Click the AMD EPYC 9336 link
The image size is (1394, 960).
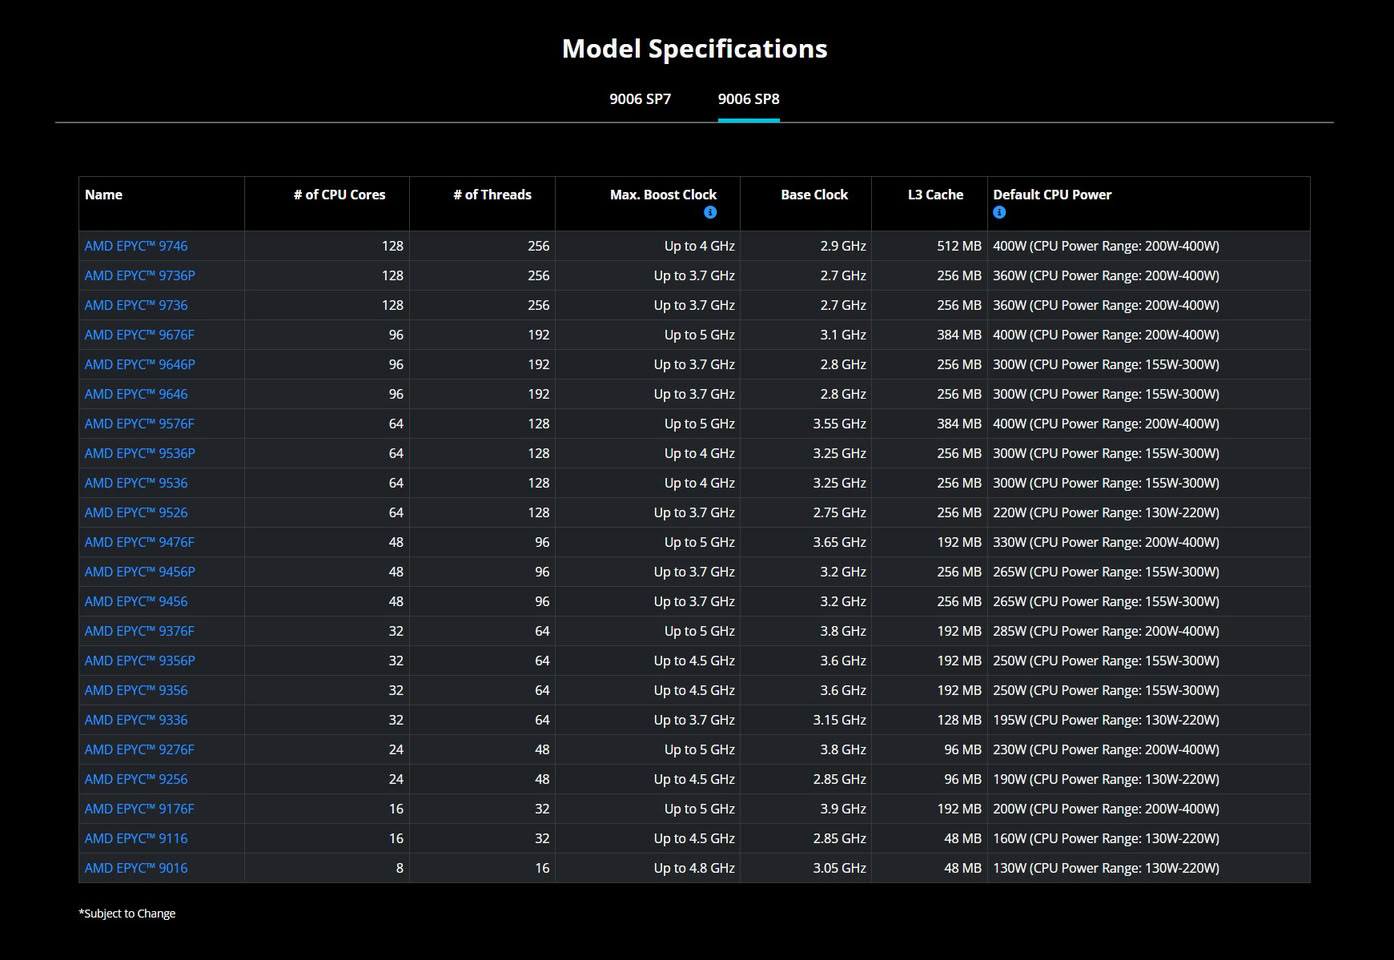point(136,720)
